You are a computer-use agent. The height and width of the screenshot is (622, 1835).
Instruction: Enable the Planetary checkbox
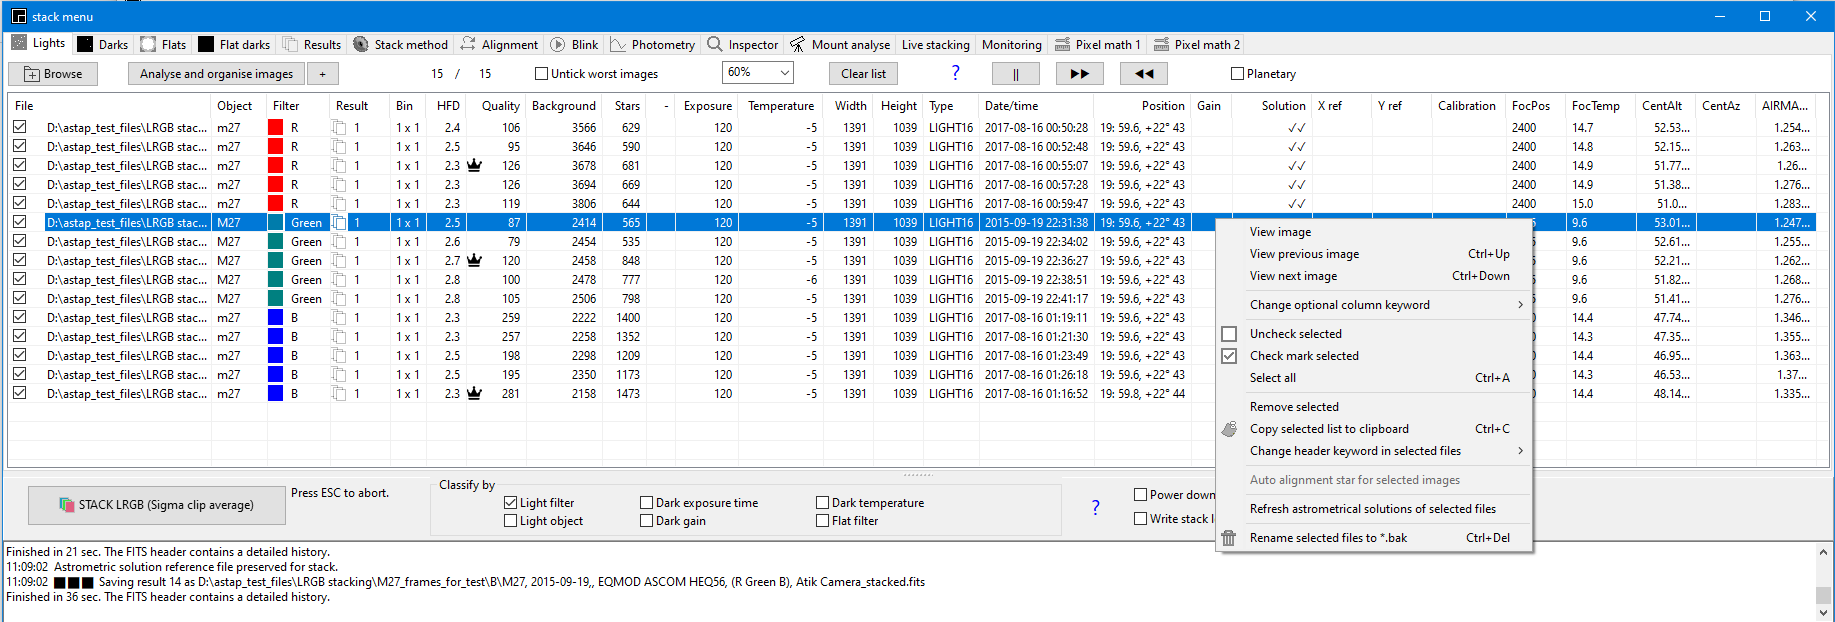click(x=1237, y=73)
